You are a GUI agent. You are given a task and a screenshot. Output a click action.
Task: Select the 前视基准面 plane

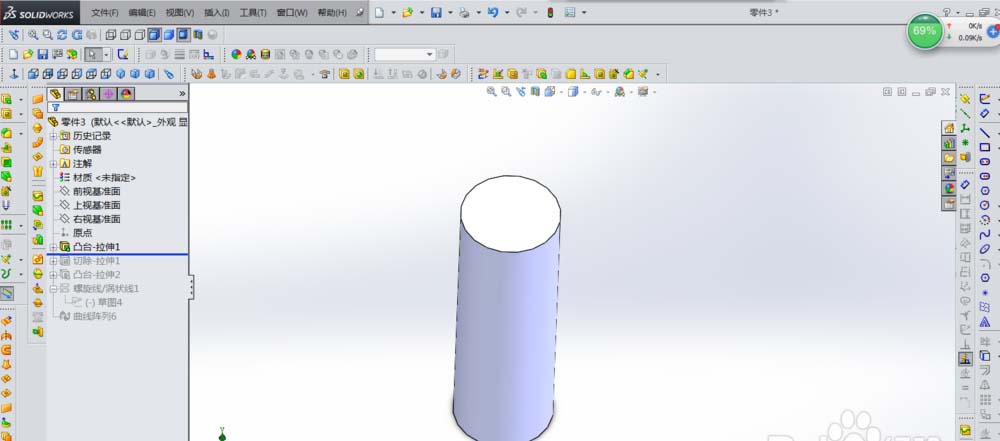(89, 191)
